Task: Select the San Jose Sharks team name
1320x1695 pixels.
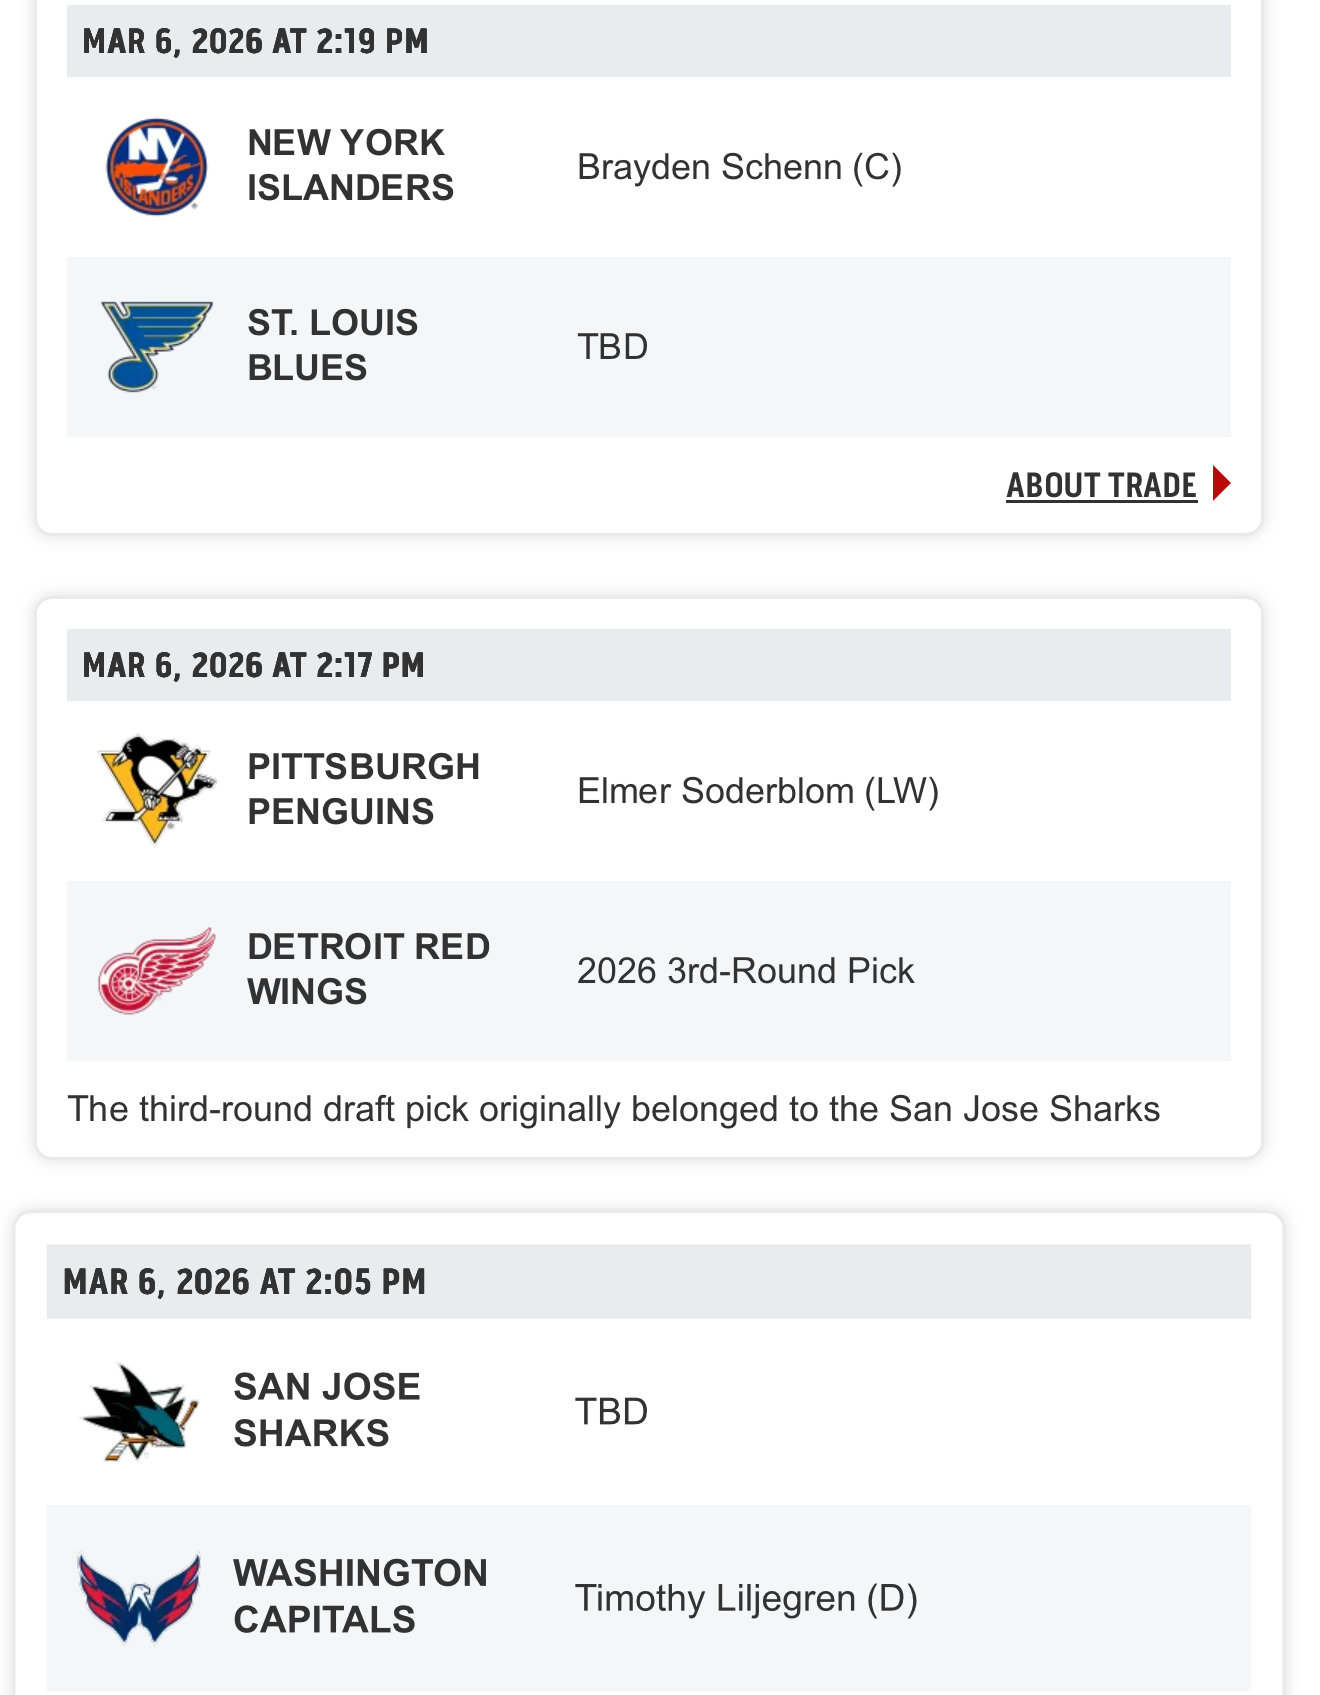Action: pyautogui.click(x=327, y=1410)
